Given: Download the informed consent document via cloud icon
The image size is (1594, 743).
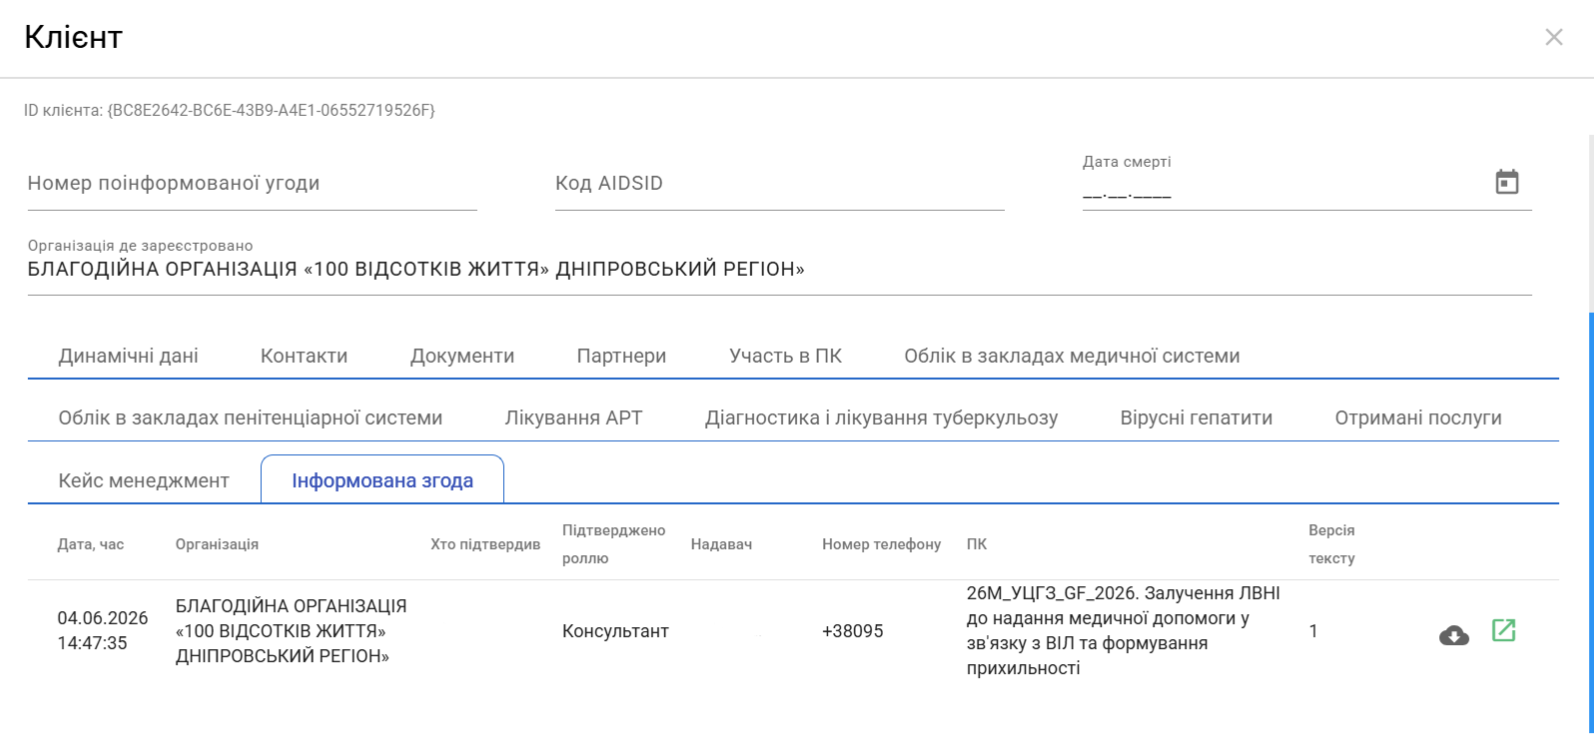Looking at the screenshot, I should (x=1453, y=635).
